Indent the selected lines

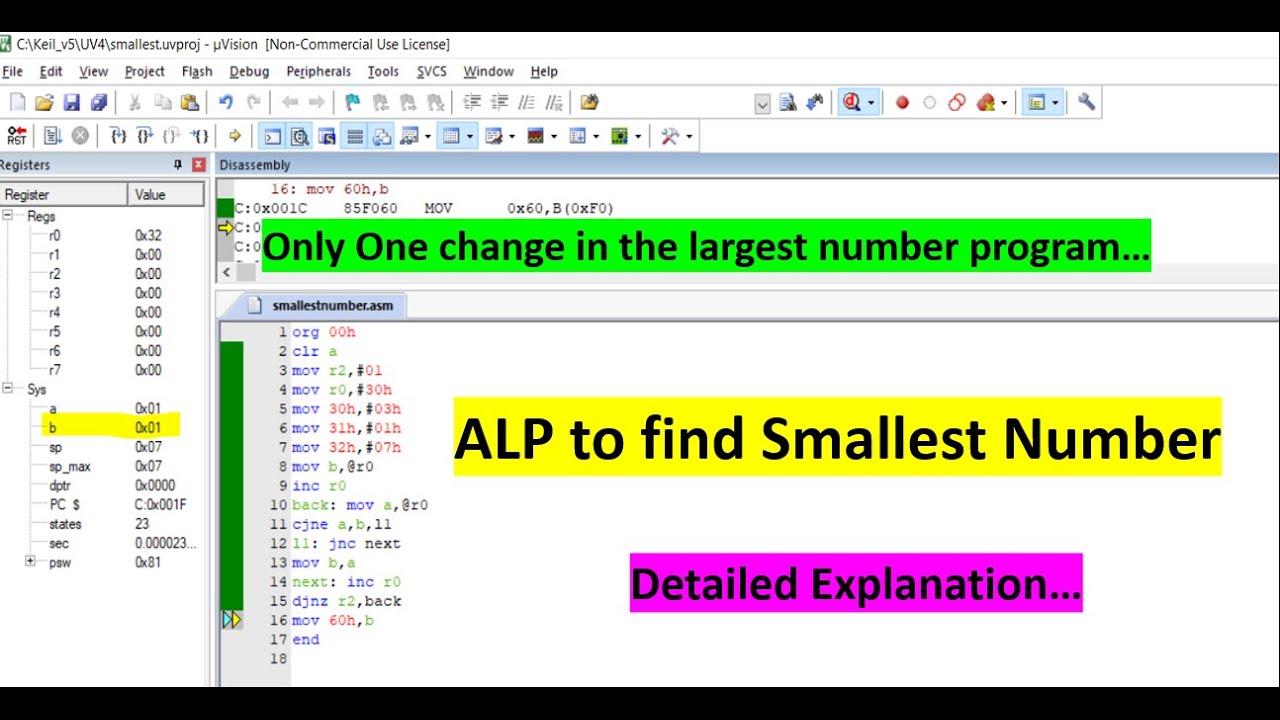[x=472, y=102]
